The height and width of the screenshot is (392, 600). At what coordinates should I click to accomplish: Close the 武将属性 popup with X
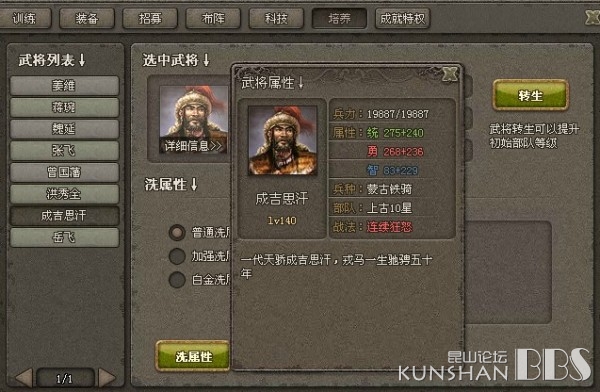coord(450,74)
